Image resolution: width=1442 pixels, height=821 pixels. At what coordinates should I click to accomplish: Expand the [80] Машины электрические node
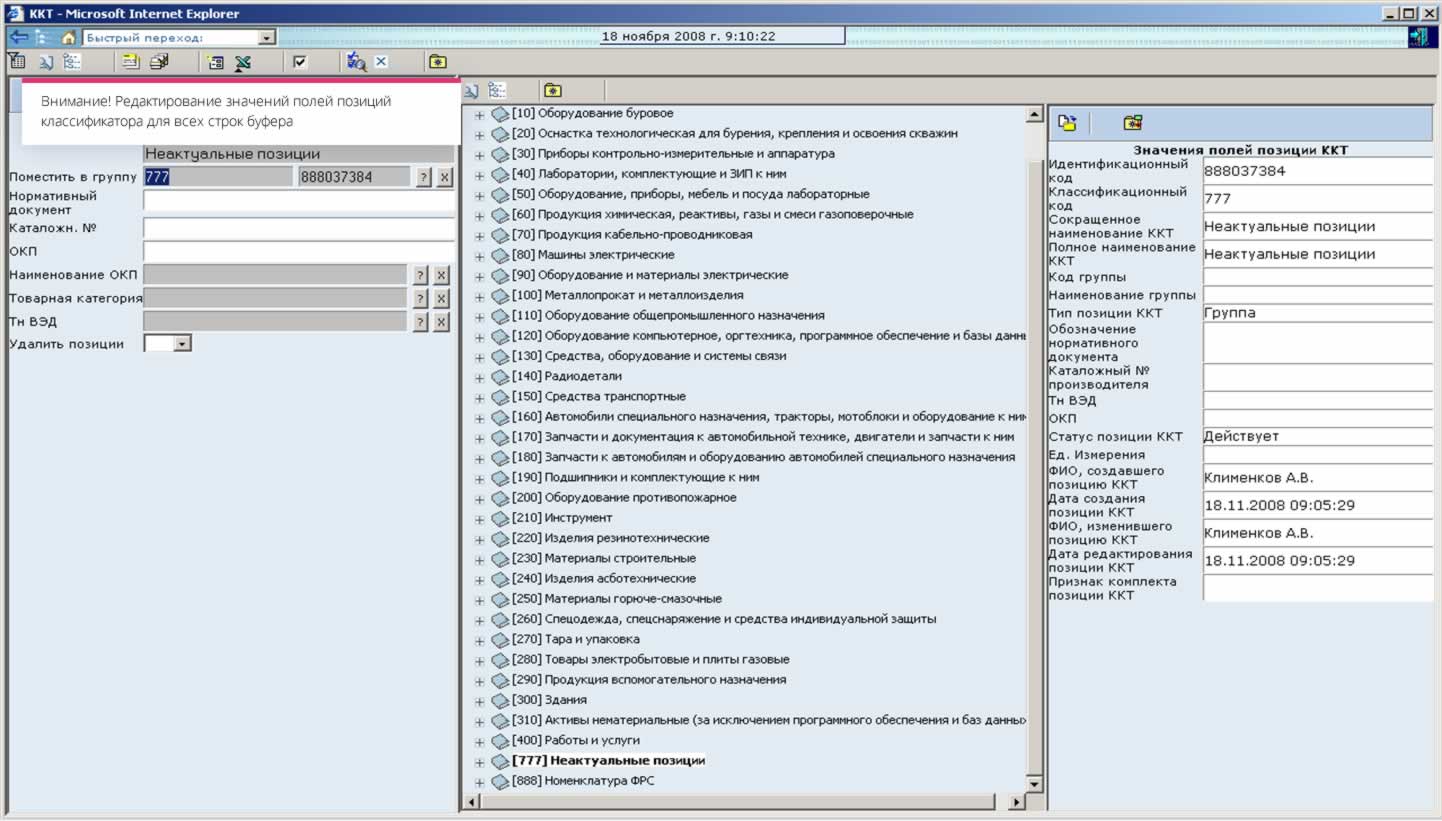(479, 256)
